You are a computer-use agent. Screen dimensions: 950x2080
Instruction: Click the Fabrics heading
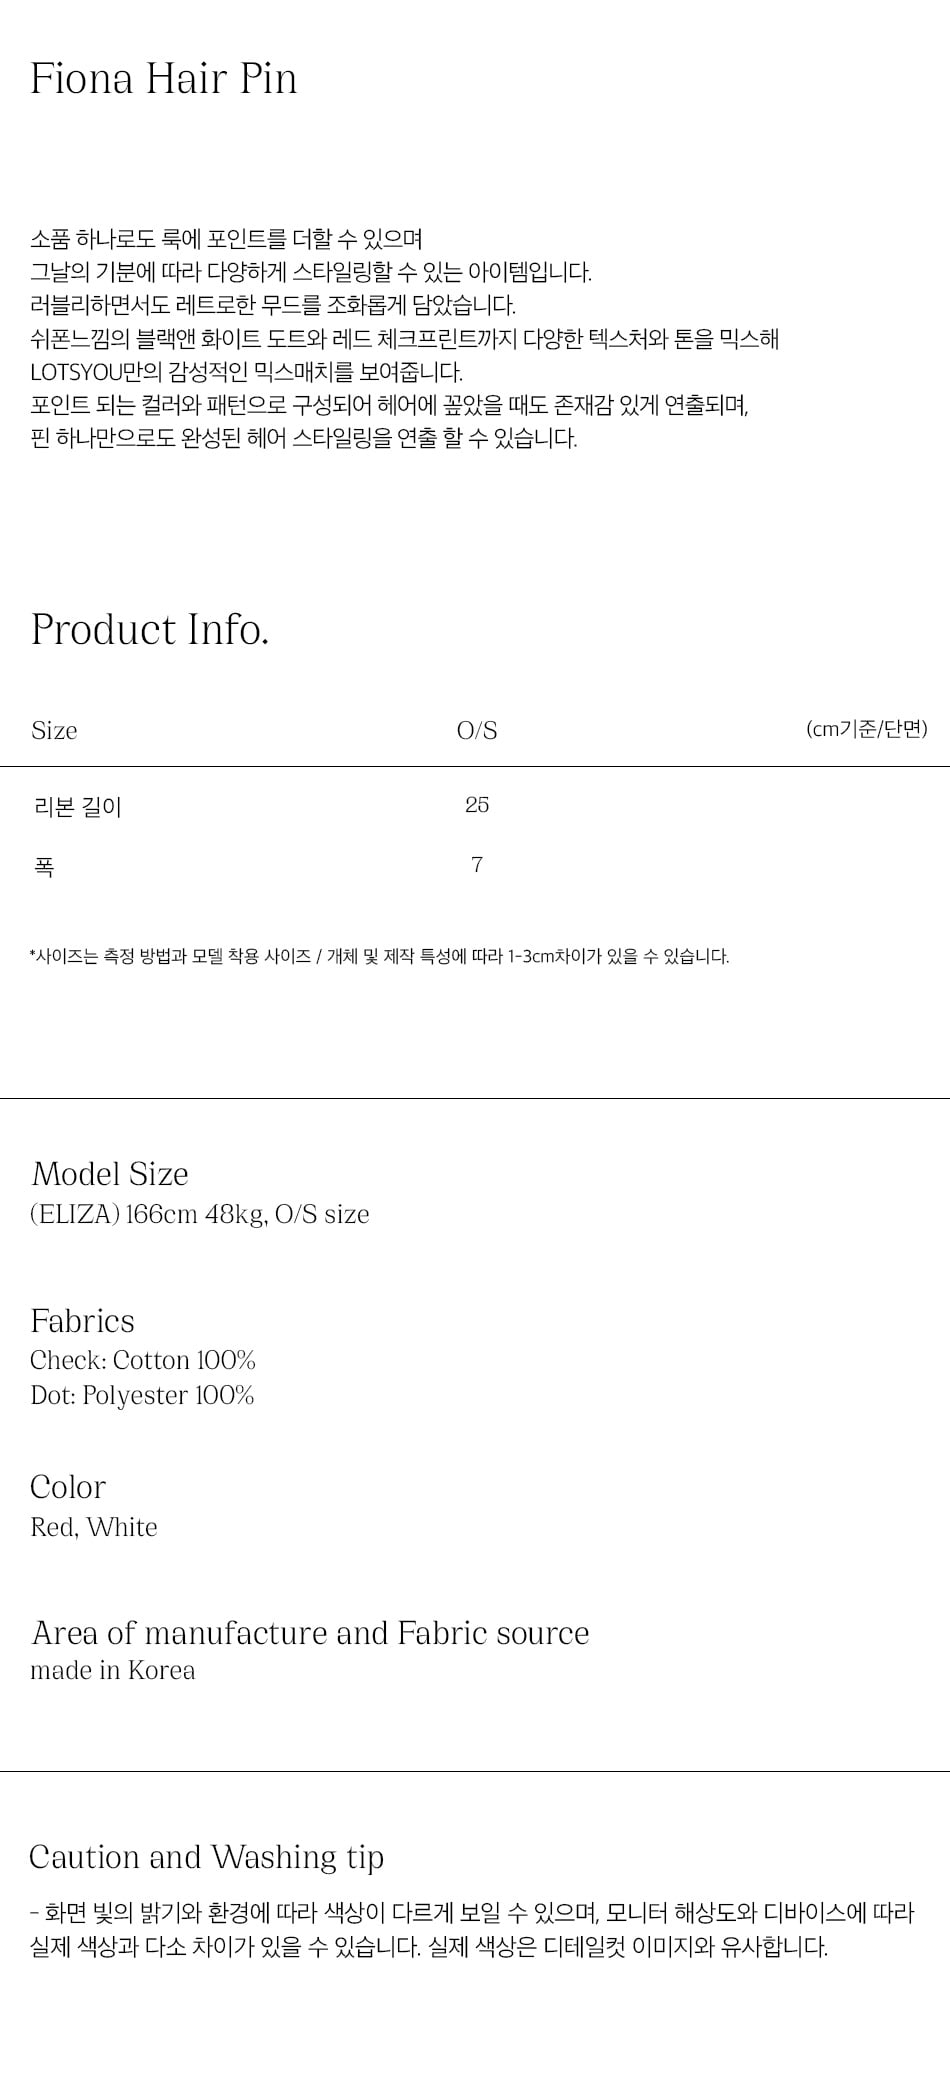click(82, 1320)
